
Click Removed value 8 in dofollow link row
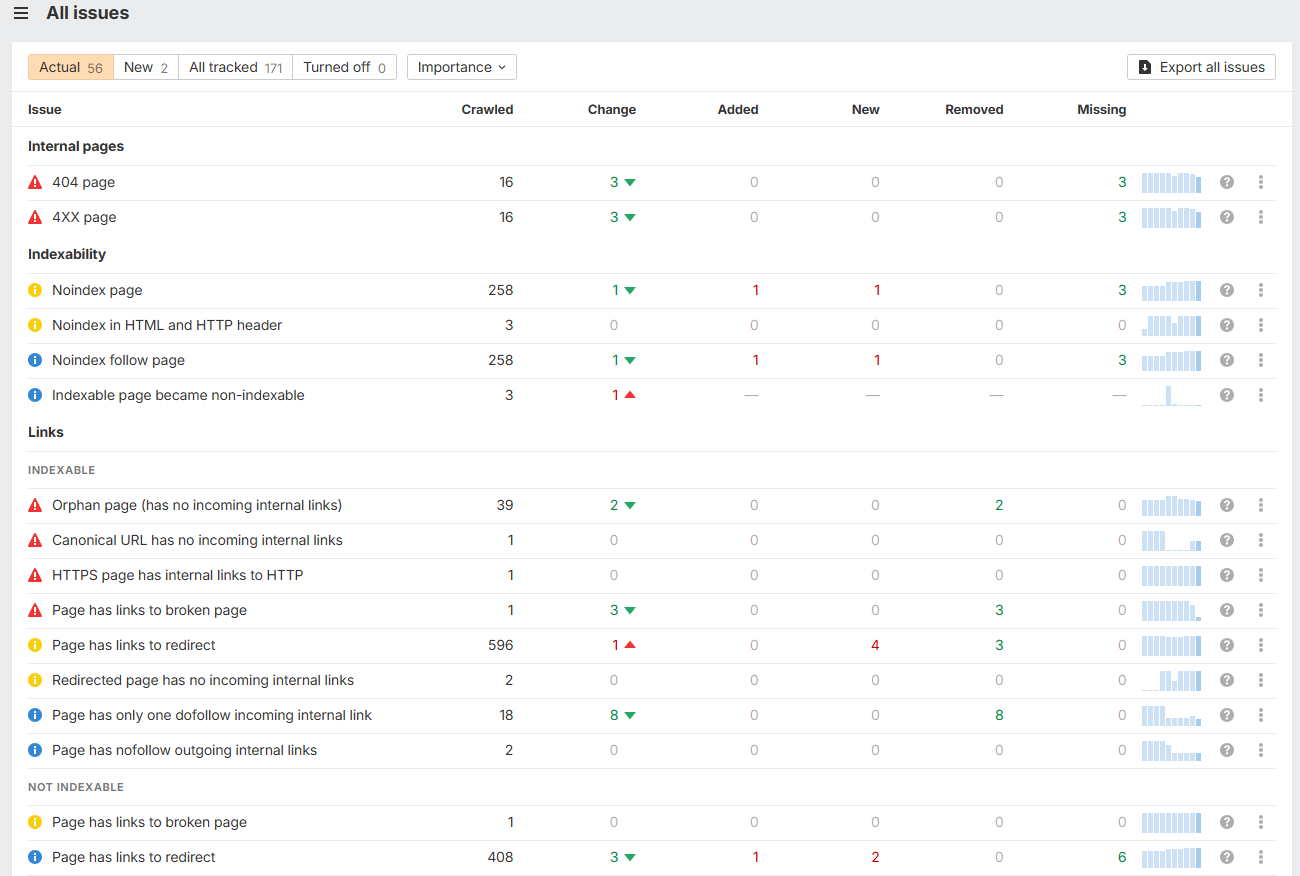999,715
